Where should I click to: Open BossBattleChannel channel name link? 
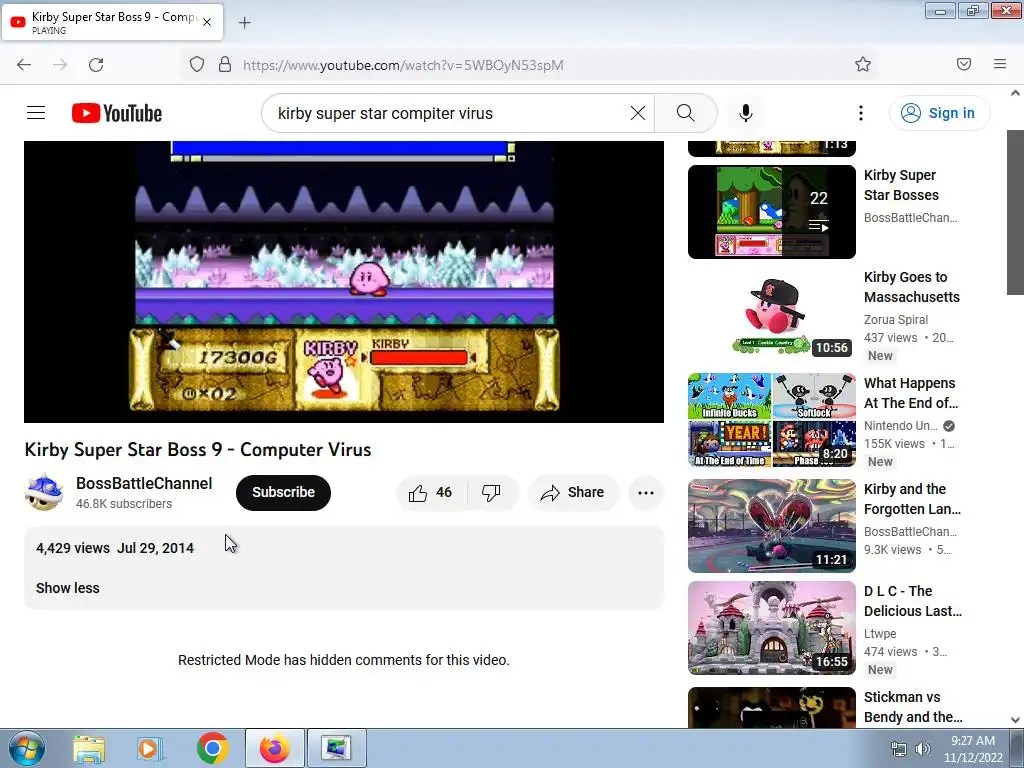pos(144,483)
